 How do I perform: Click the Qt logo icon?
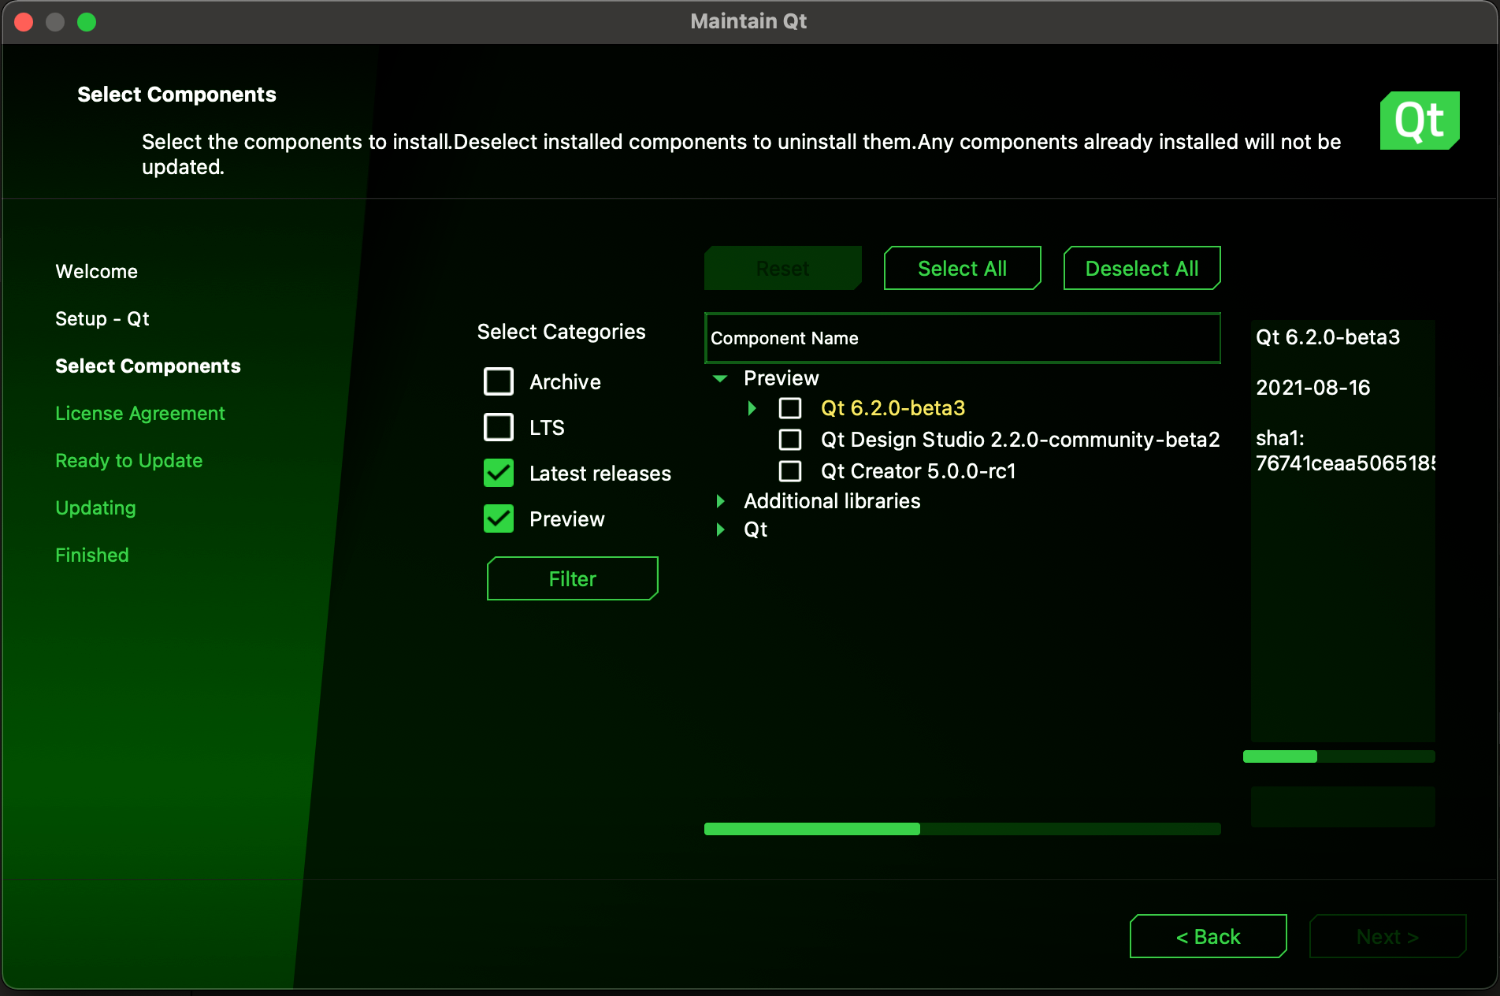(x=1419, y=120)
